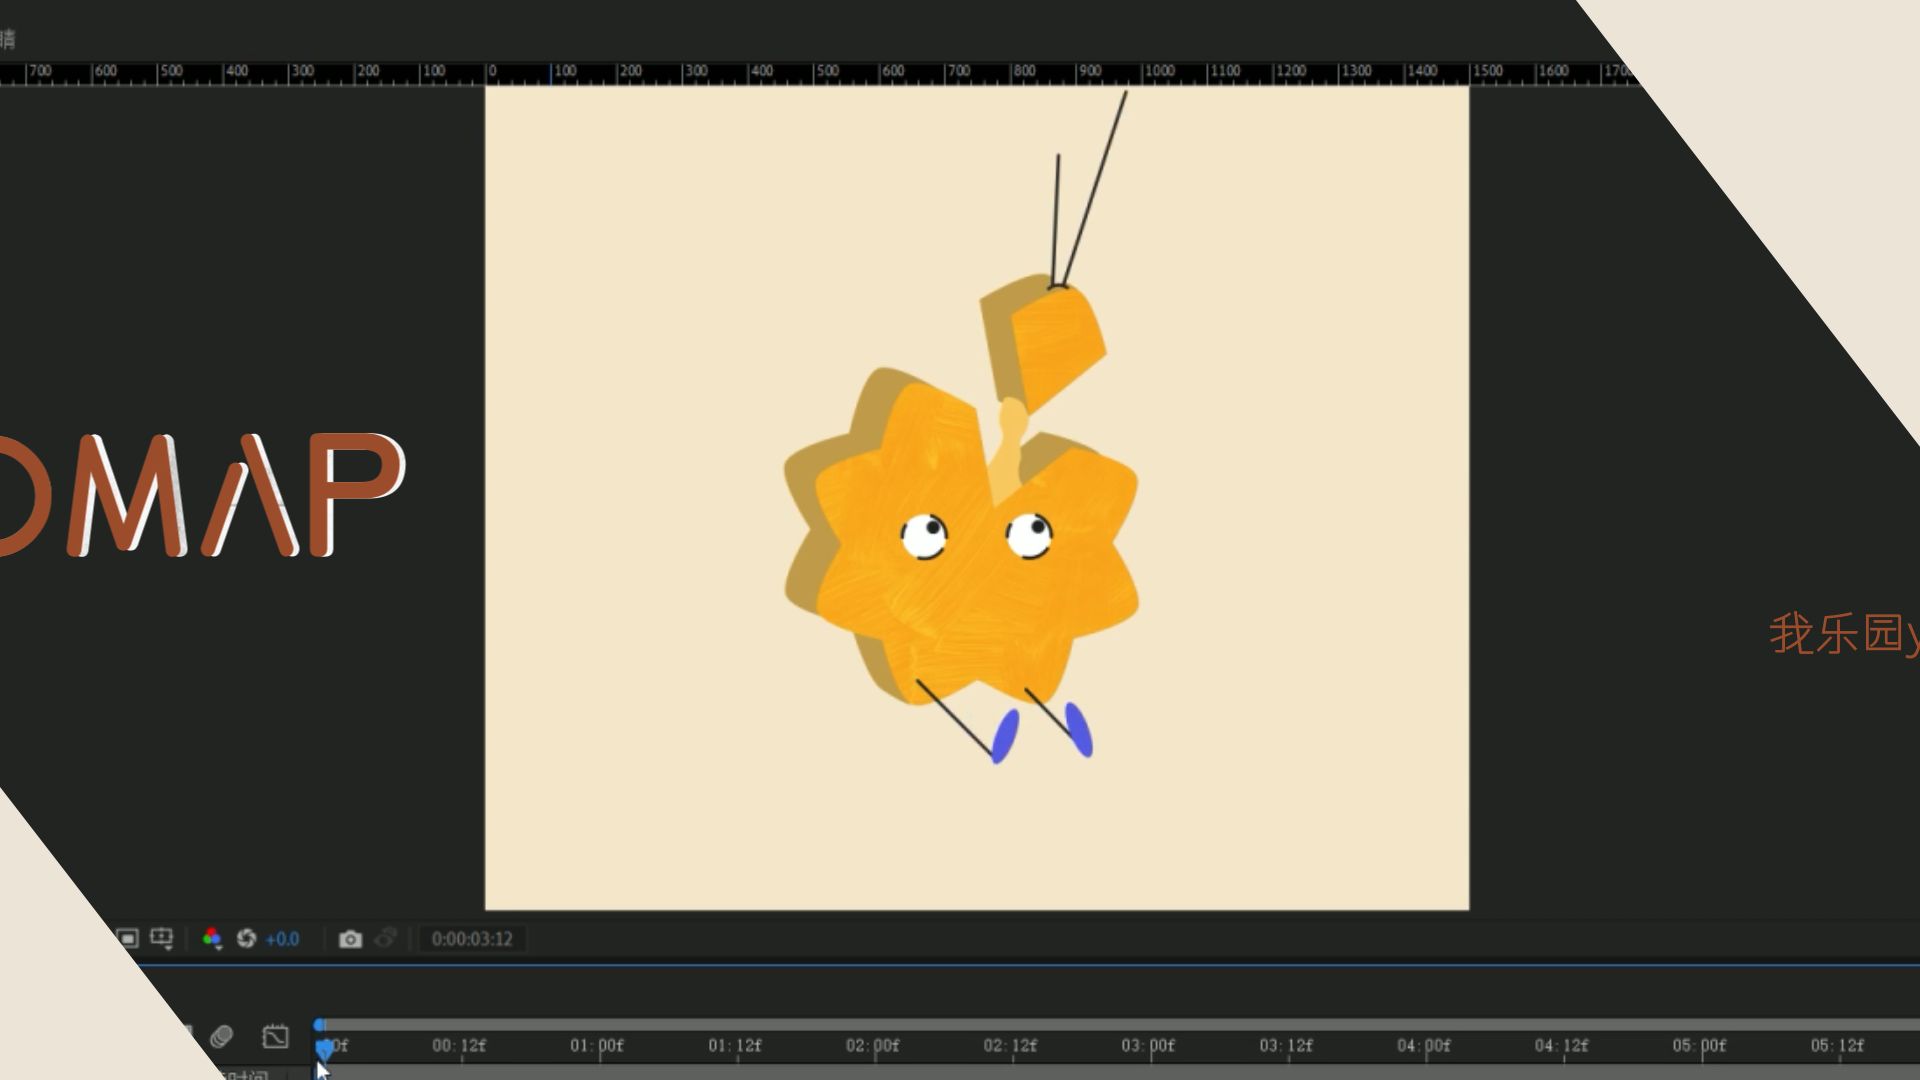This screenshot has width=1920, height=1080.
Task: Click the 05:12f mark on time ruler
Action: coord(1838,1045)
